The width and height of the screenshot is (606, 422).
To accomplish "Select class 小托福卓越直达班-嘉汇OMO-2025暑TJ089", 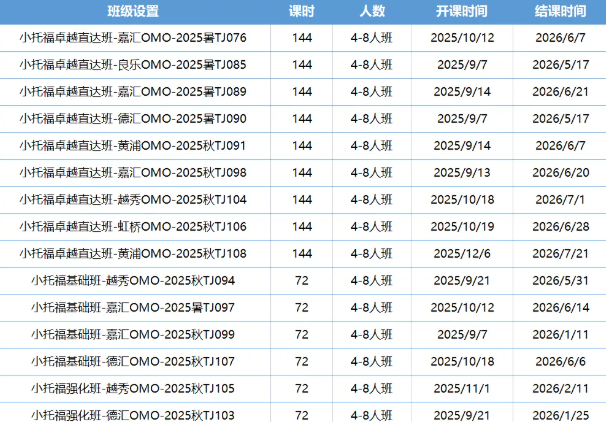I will point(133,92).
